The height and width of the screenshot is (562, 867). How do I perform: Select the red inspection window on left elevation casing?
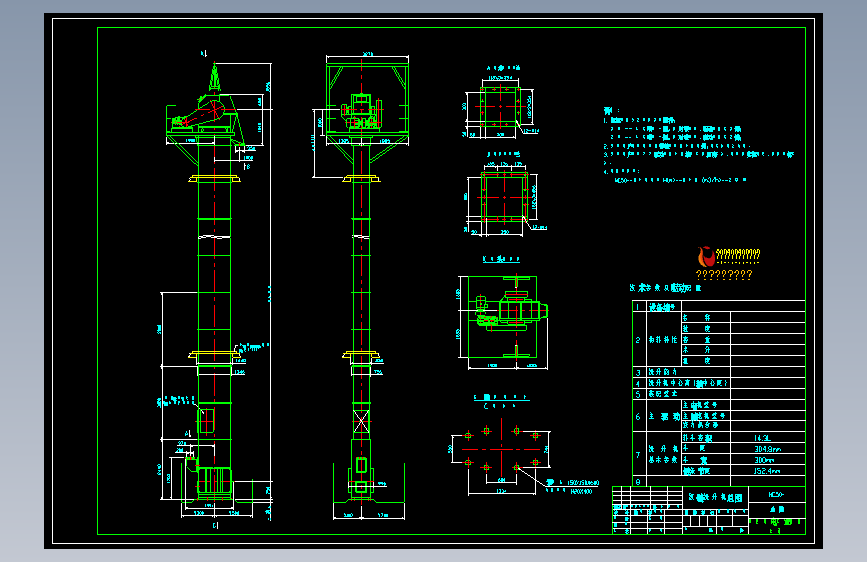coord(207,421)
